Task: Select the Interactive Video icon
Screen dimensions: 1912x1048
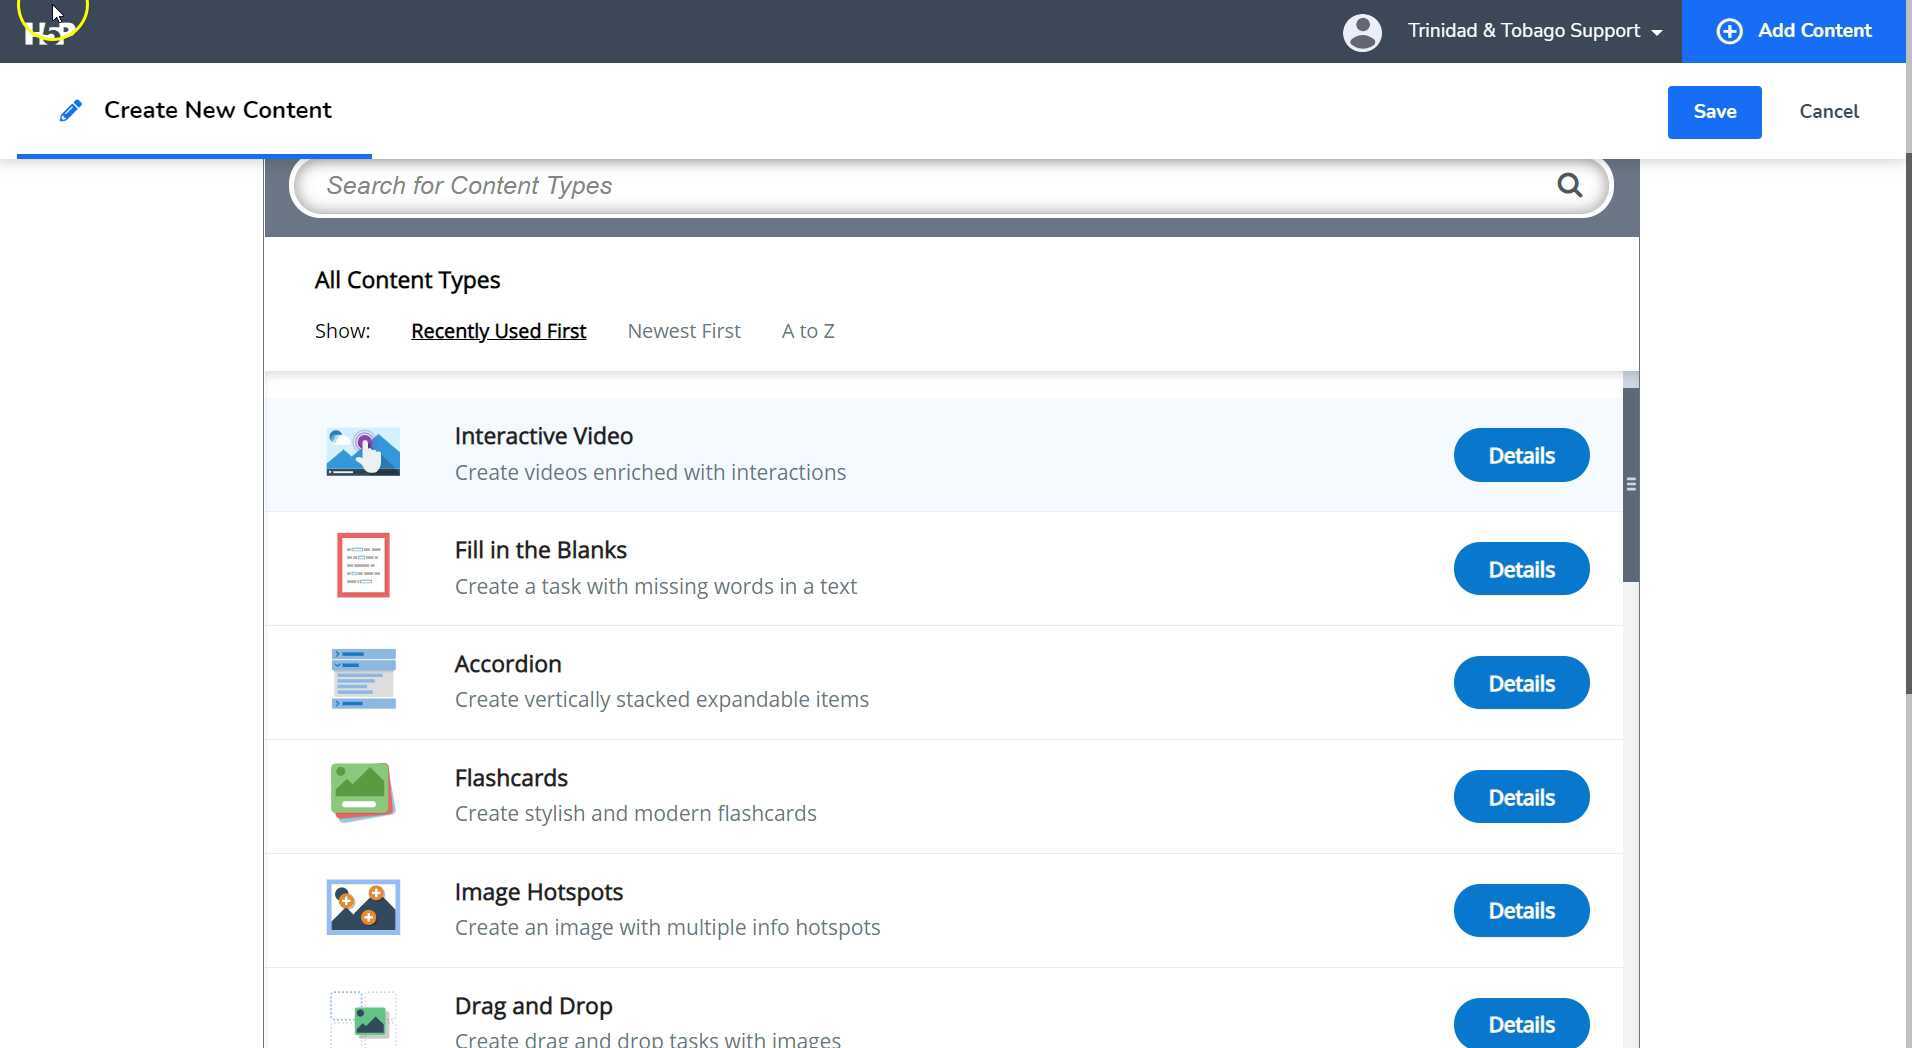Action: (x=363, y=453)
